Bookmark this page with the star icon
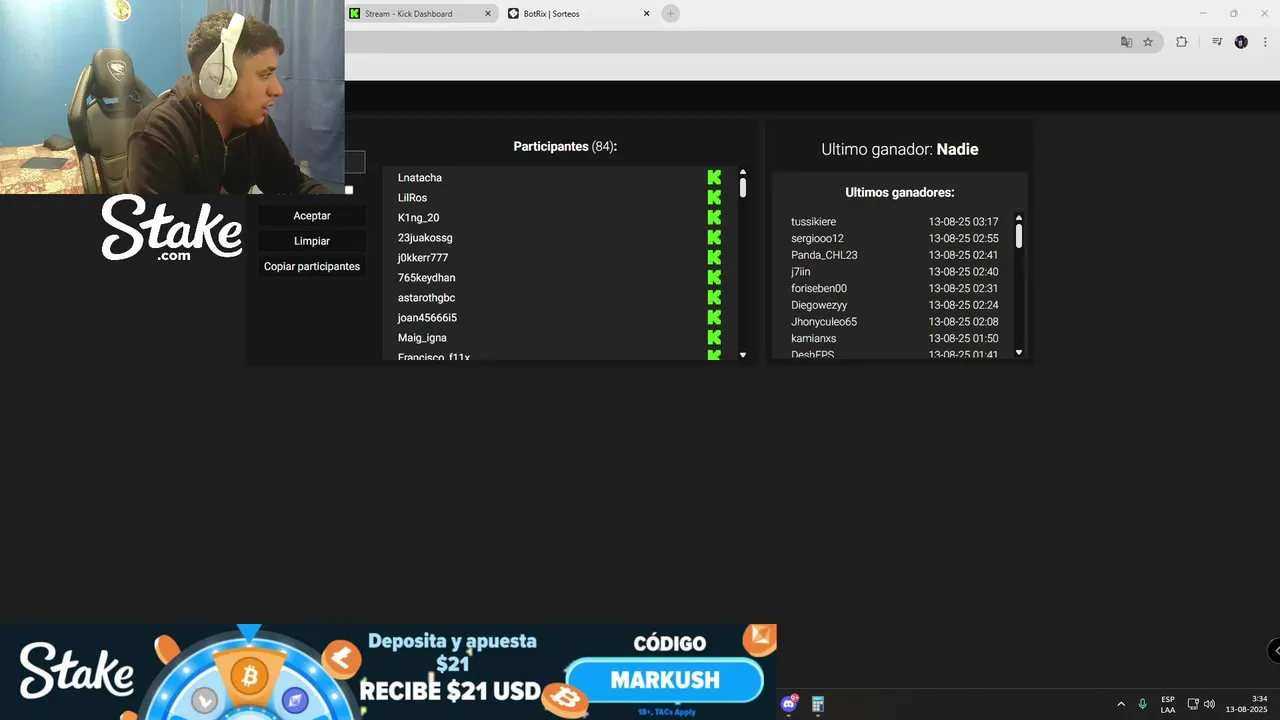This screenshot has height=720, width=1280. (1148, 42)
